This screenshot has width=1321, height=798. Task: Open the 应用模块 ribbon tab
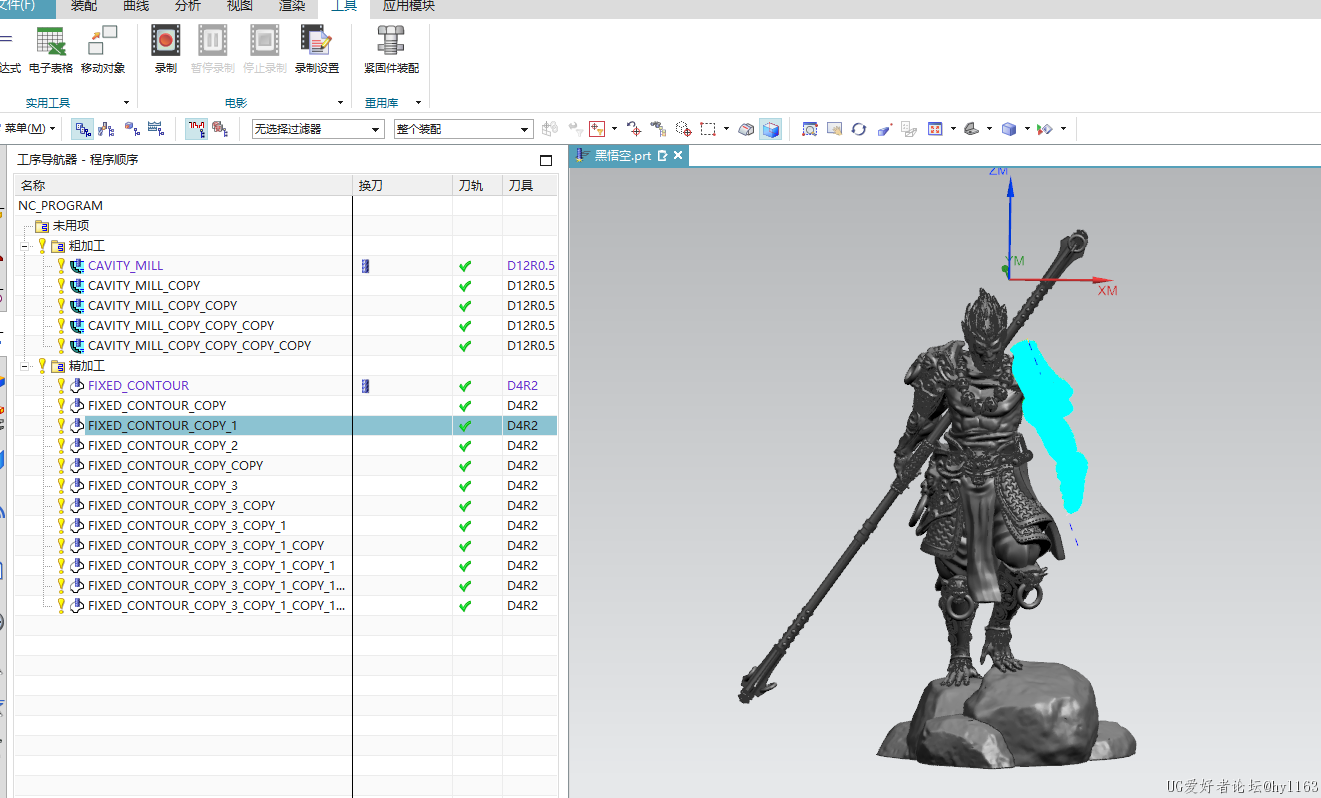point(409,7)
